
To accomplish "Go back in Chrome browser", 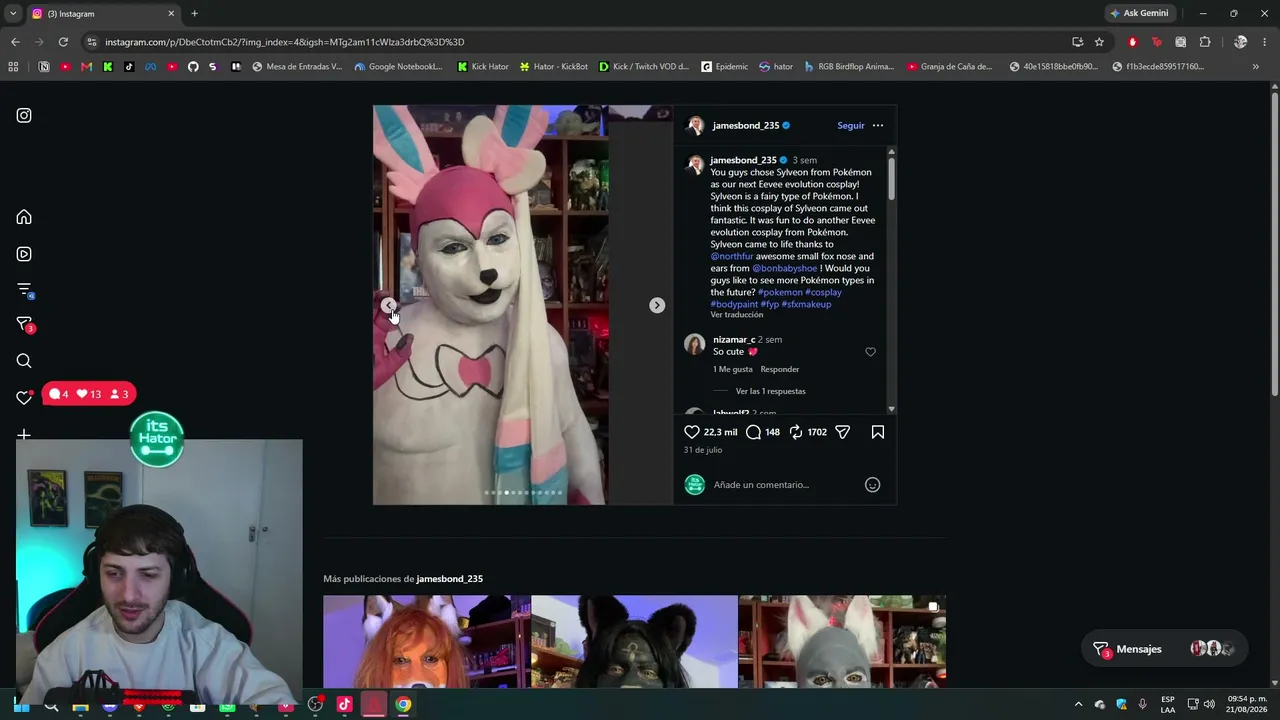I will pos(15,42).
